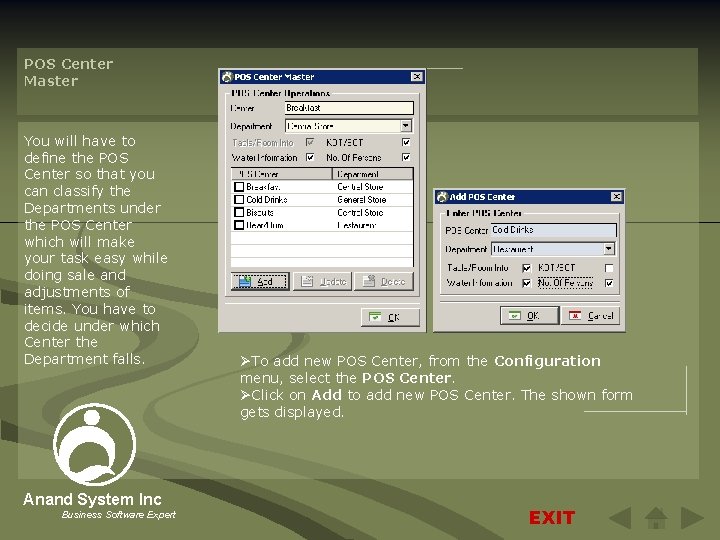Toggle Table/Room Info checkbox in POS Center Master
Image resolution: width=720 pixels, height=540 pixels.
(310, 142)
